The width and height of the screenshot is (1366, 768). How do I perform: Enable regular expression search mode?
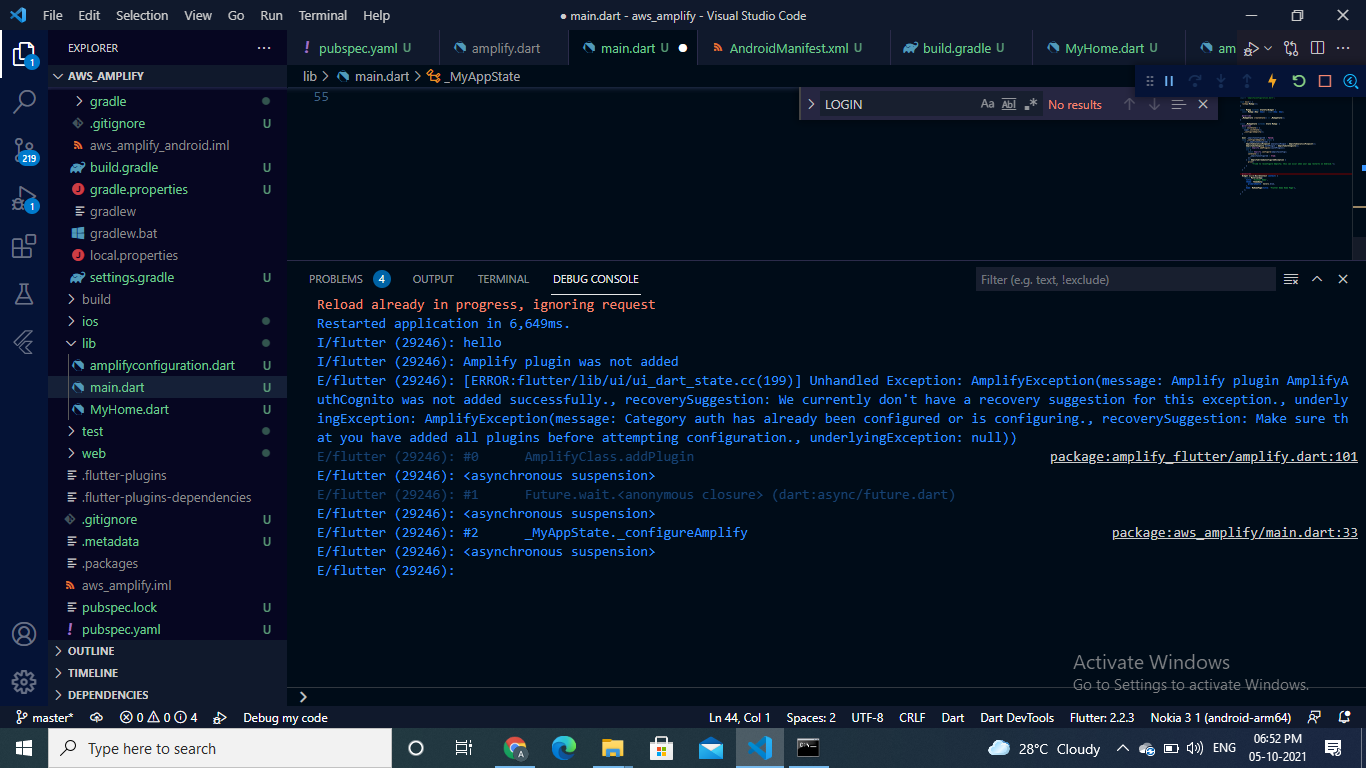(1031, 103)
